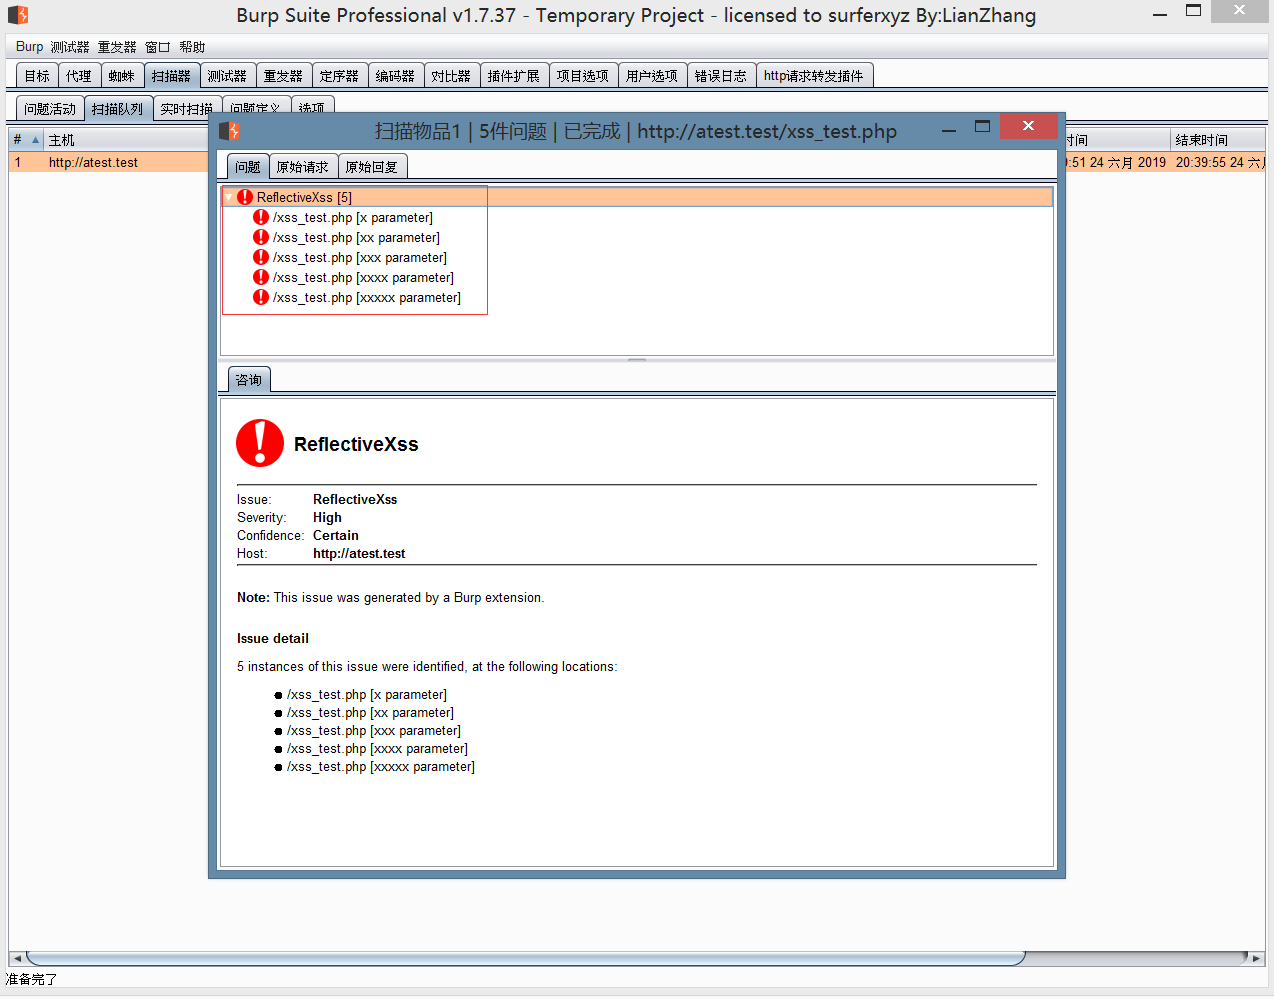Open the 原始请求 tab in the dialog

pyautogui.click(x=303, y=167)
